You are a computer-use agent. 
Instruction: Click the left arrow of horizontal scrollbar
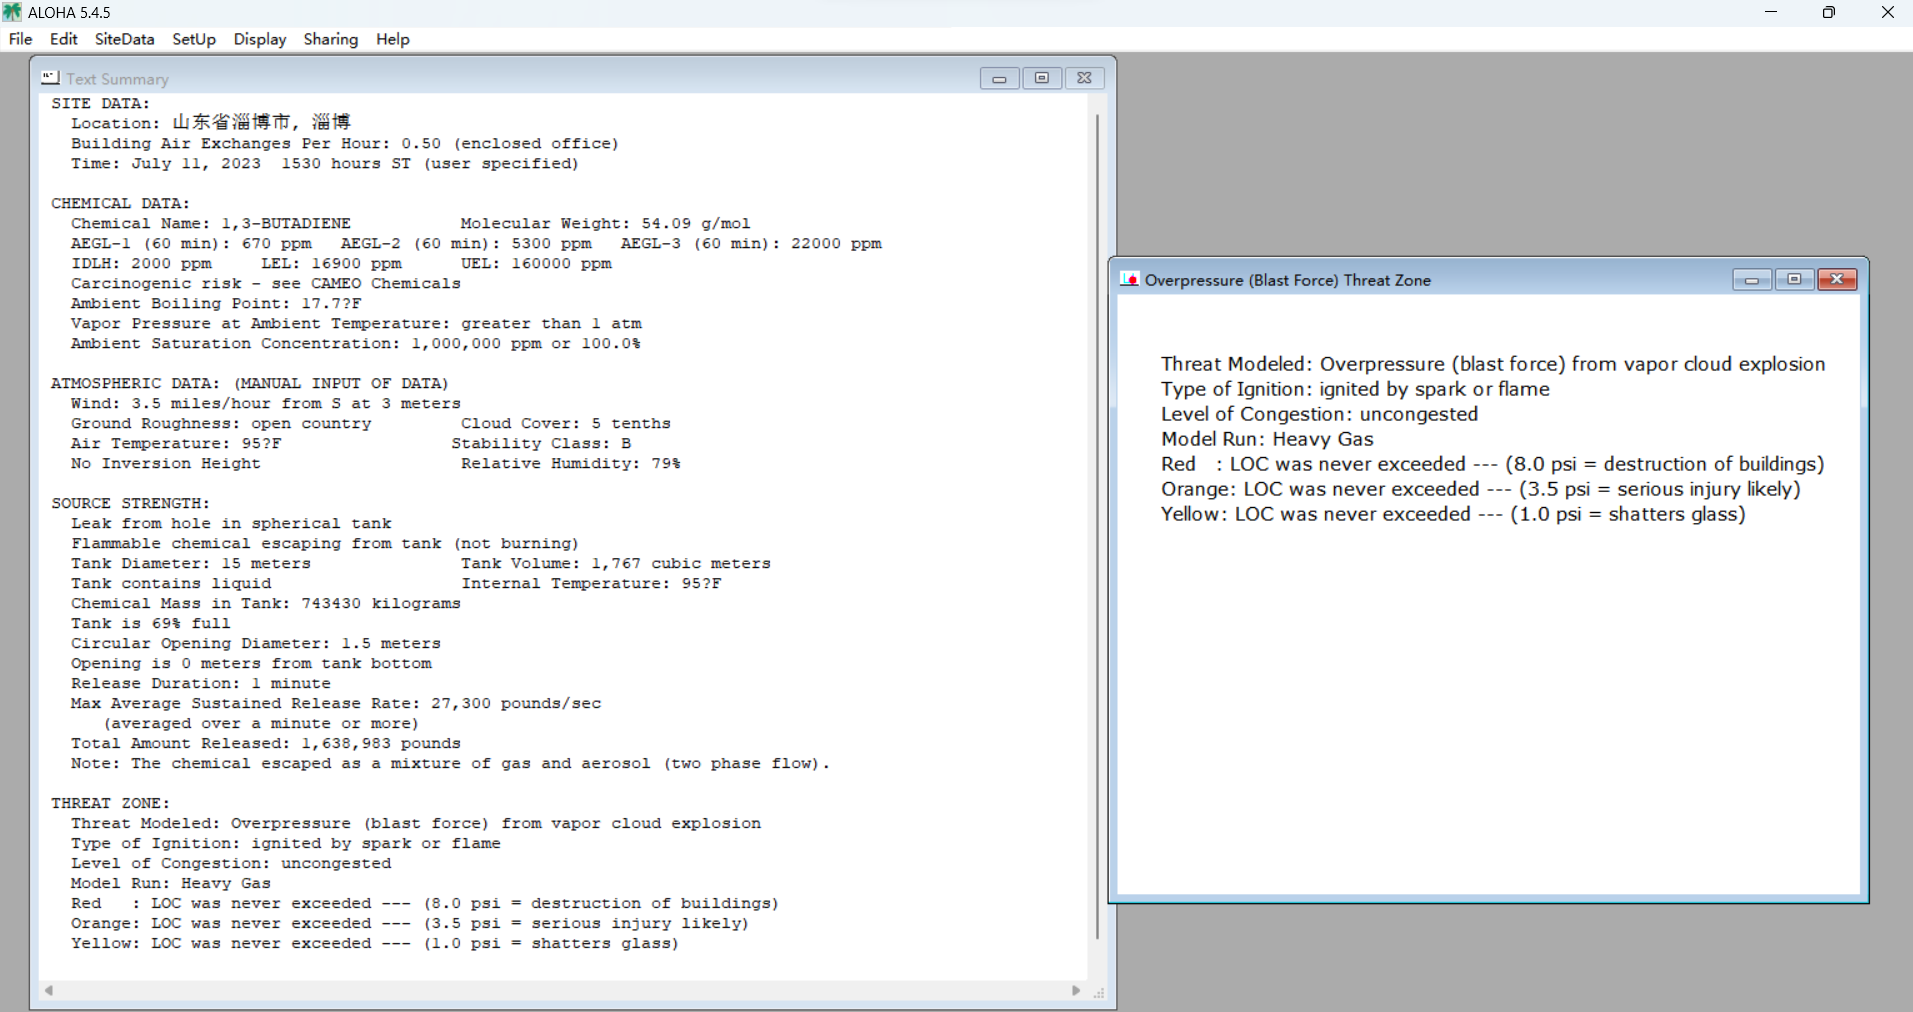(x=49, y=990)
